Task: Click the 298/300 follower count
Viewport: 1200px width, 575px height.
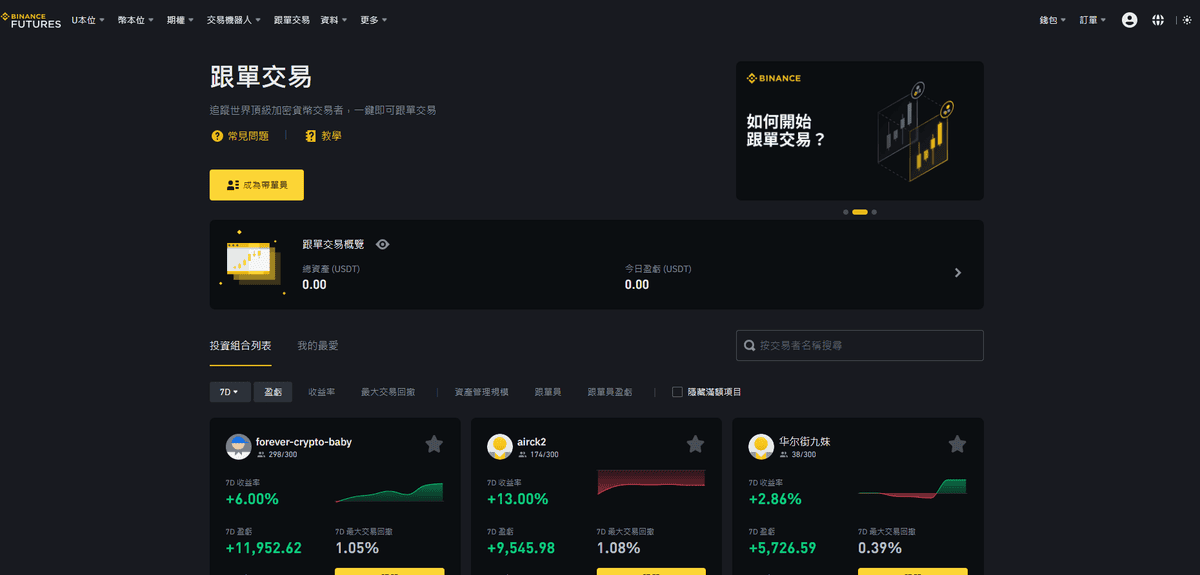Action: tap(282, 455)
